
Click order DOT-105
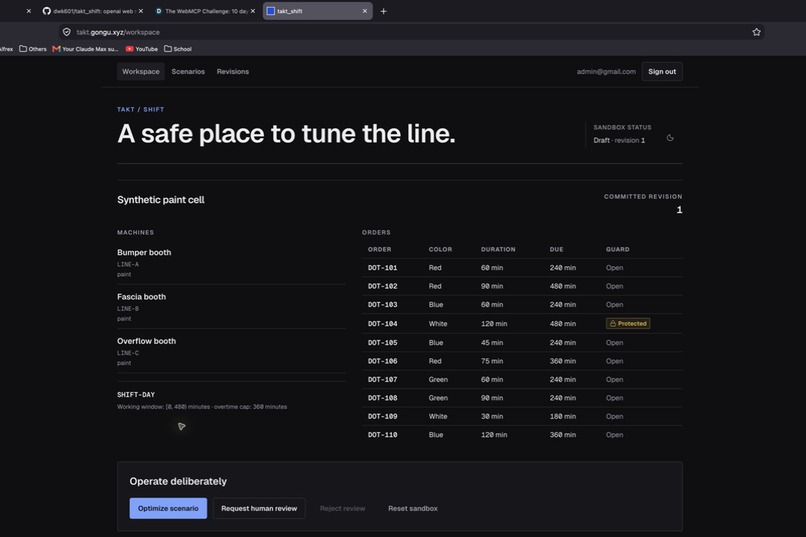pyautogui.click(x=382, y=343)
